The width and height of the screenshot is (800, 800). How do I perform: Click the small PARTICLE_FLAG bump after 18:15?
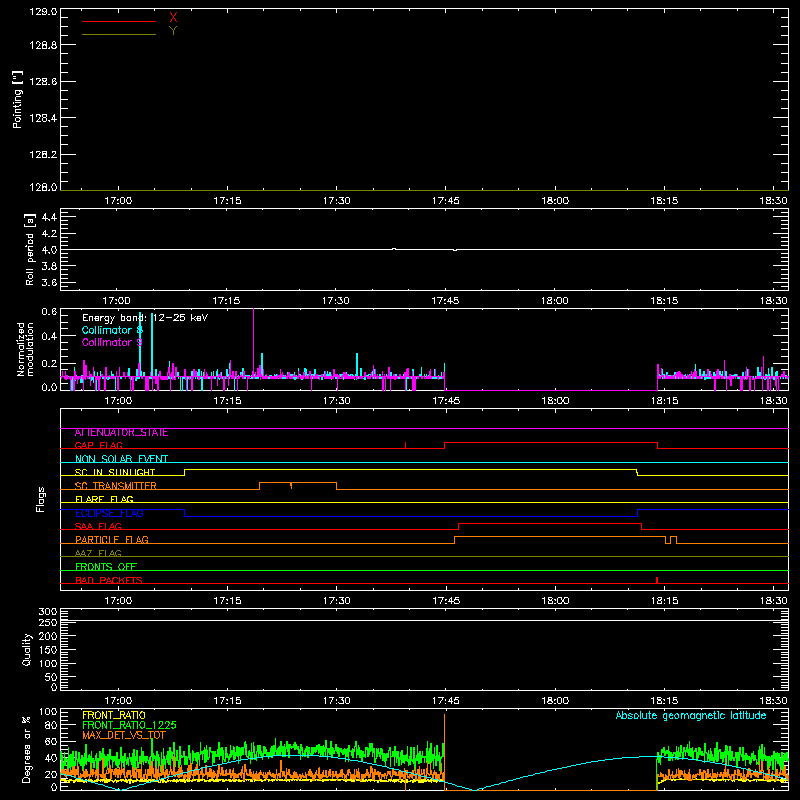click(673, 540)
